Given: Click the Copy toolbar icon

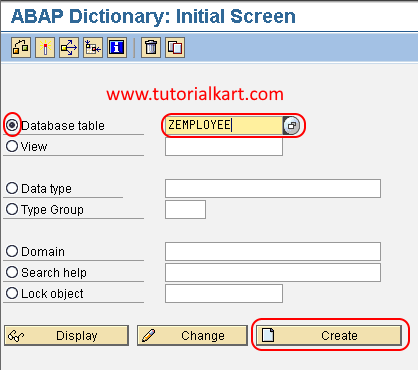Looking at the screenshot, I should pyautogui.click(x=175, y=47).
